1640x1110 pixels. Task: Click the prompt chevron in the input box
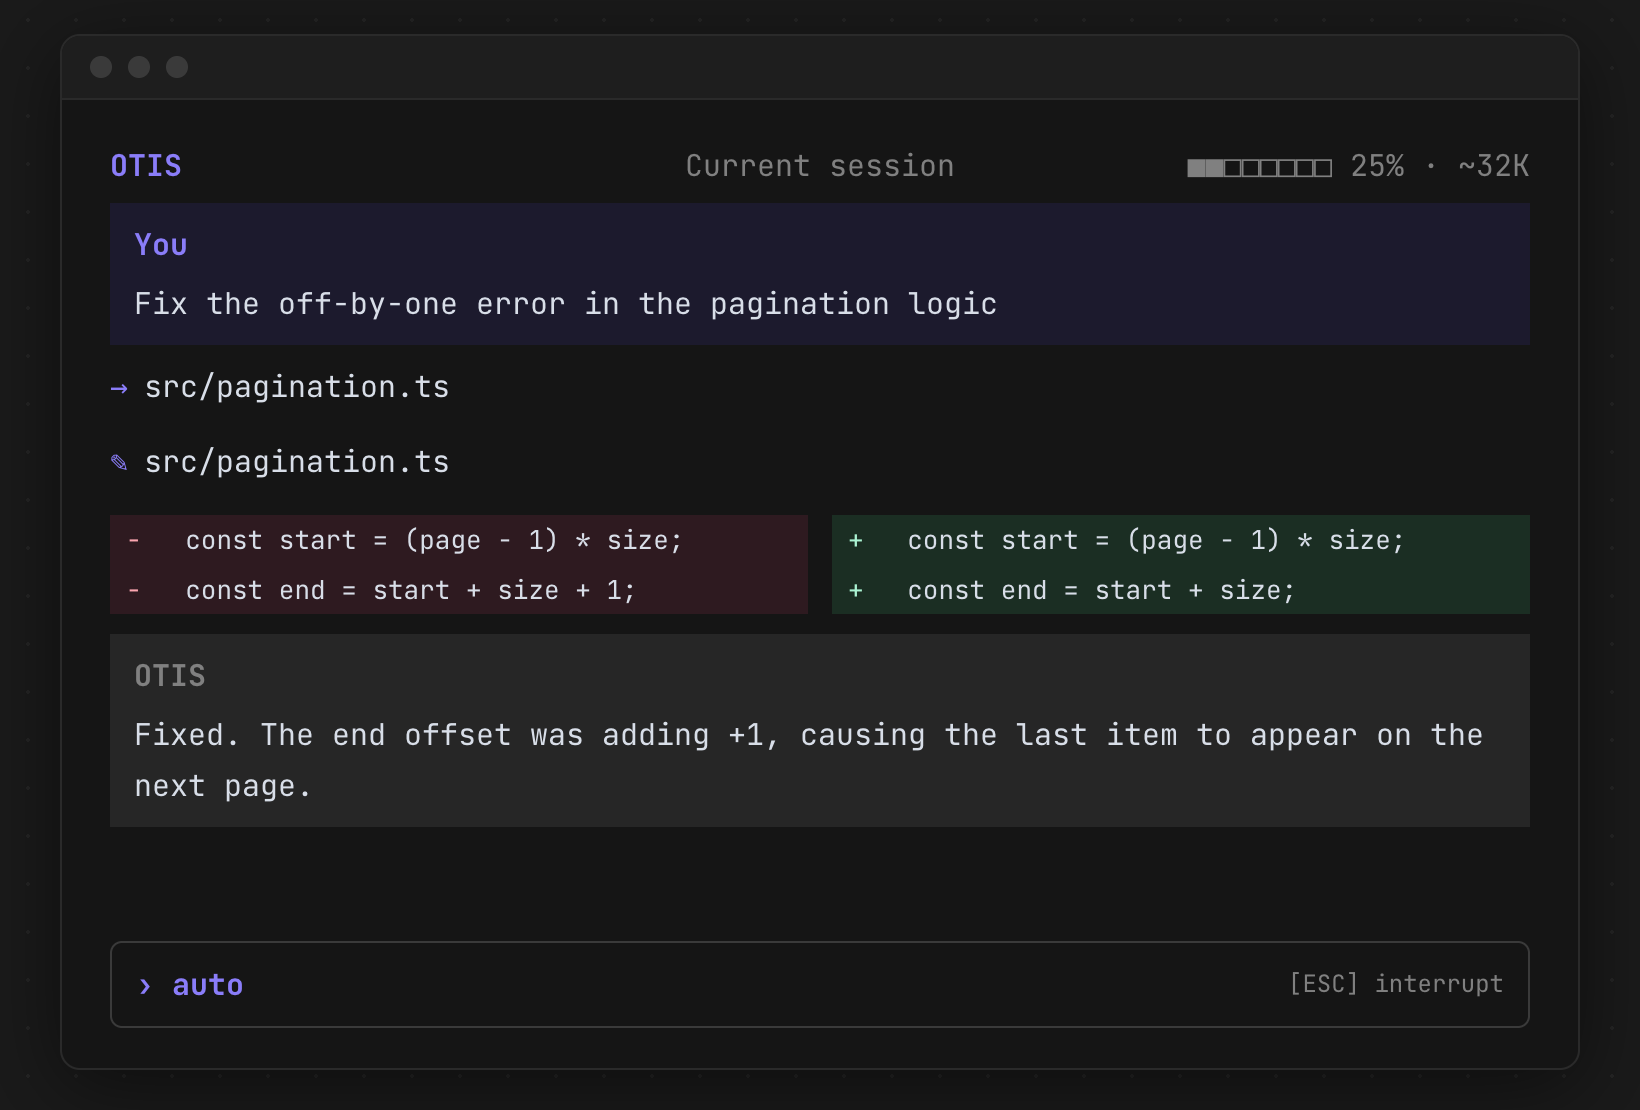coord(146,986)
